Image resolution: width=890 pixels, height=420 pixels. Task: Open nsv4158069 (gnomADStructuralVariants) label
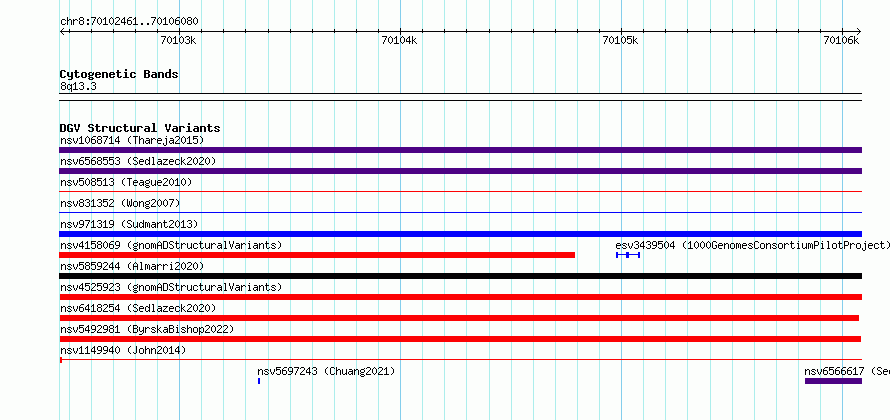click(x=171, y=245)
